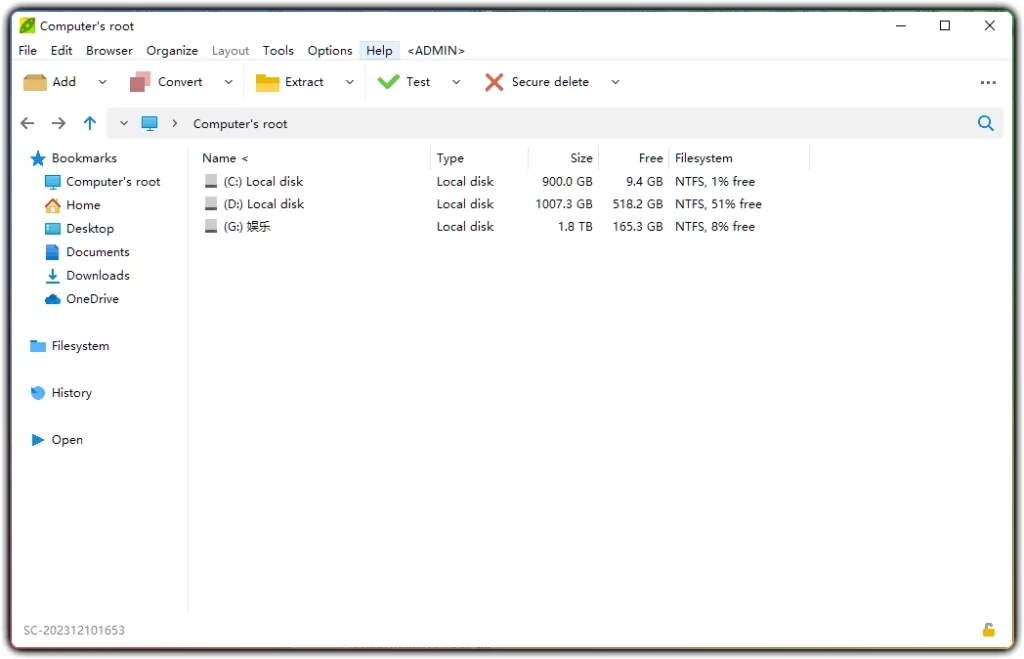This screenshot has height=659, width=1024.
Task: Open the Tools menu
Action: tap(278, 50)
